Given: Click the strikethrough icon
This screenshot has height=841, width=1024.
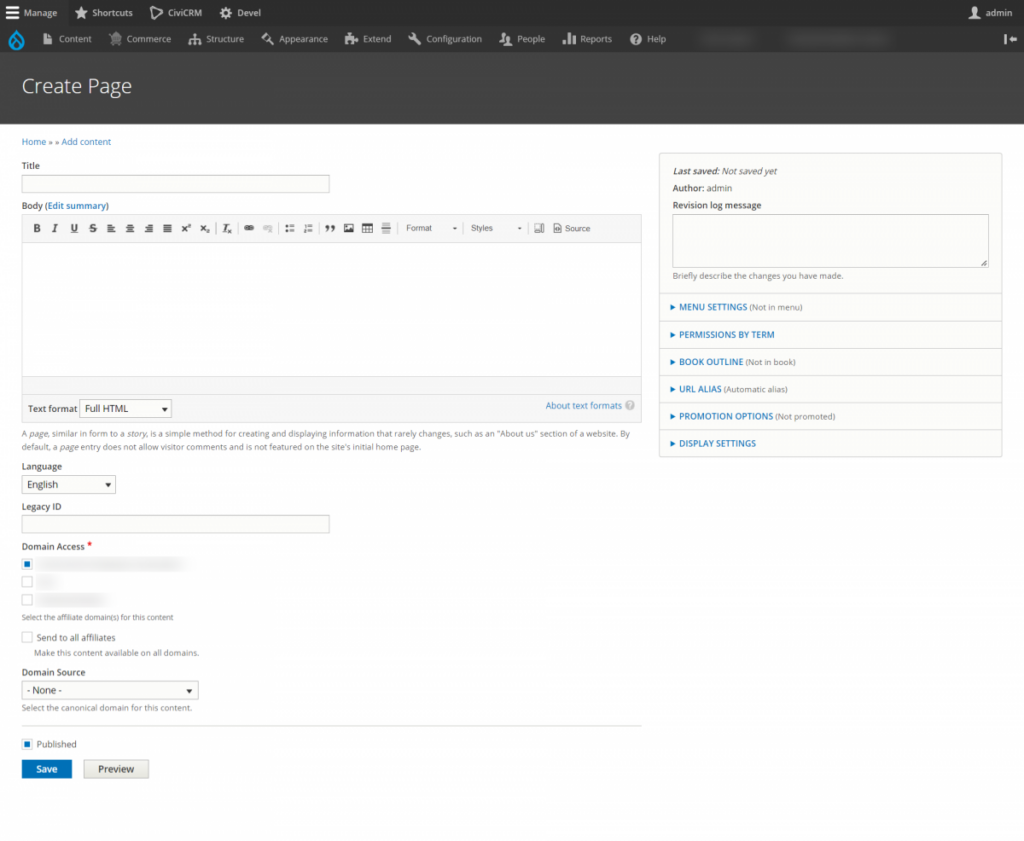Looking at the screenshot, I should pos(93,228).
